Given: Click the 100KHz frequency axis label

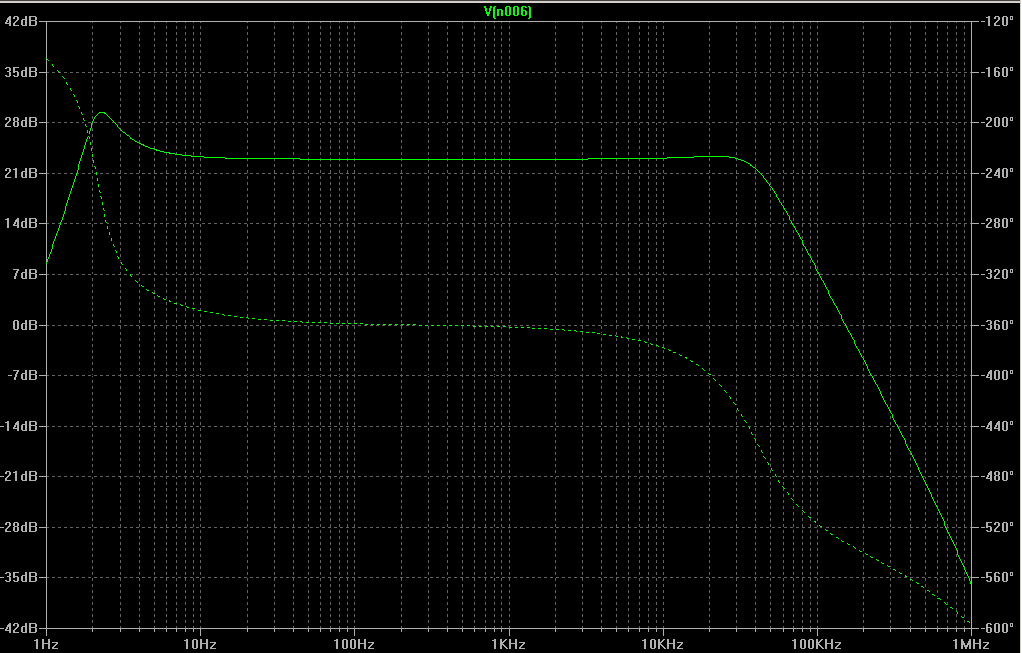Looking at the screenshot, I should tap(816, 645).
